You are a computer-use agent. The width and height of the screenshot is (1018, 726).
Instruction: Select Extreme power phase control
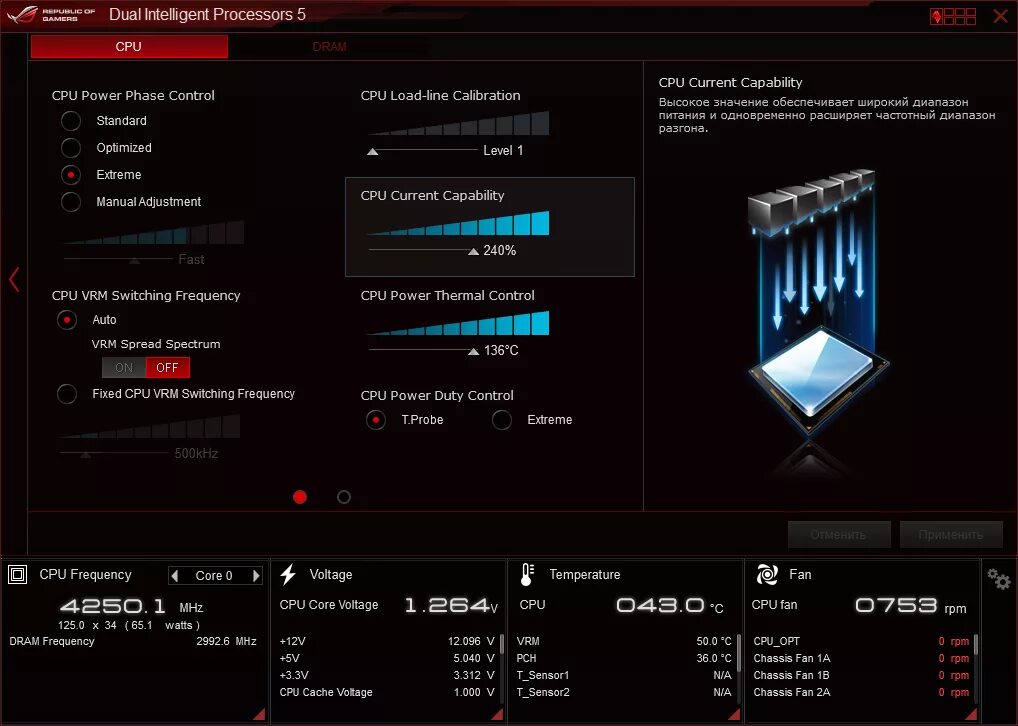click(x=71, y=175)
